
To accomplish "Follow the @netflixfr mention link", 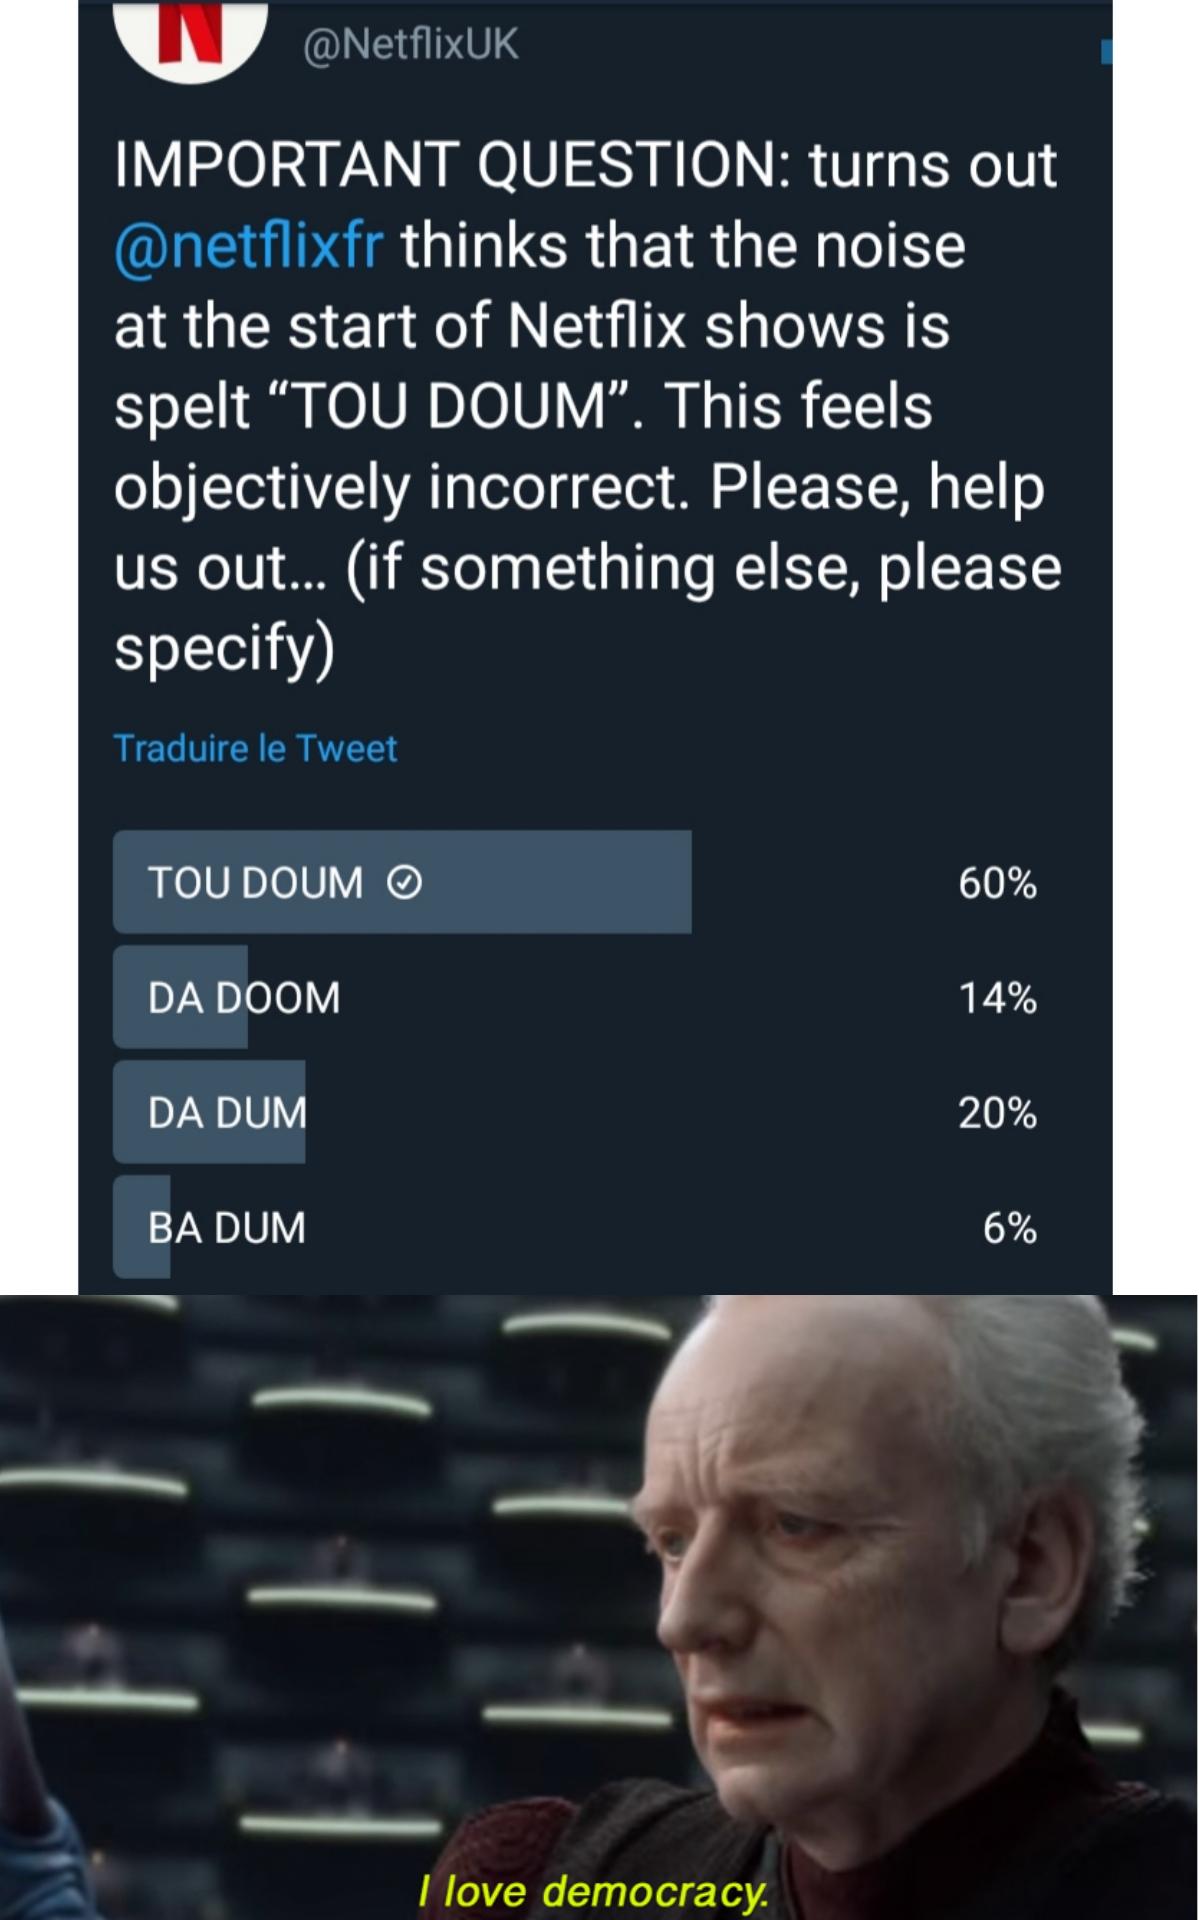I will pyautogui.click(x=249, y=246).
